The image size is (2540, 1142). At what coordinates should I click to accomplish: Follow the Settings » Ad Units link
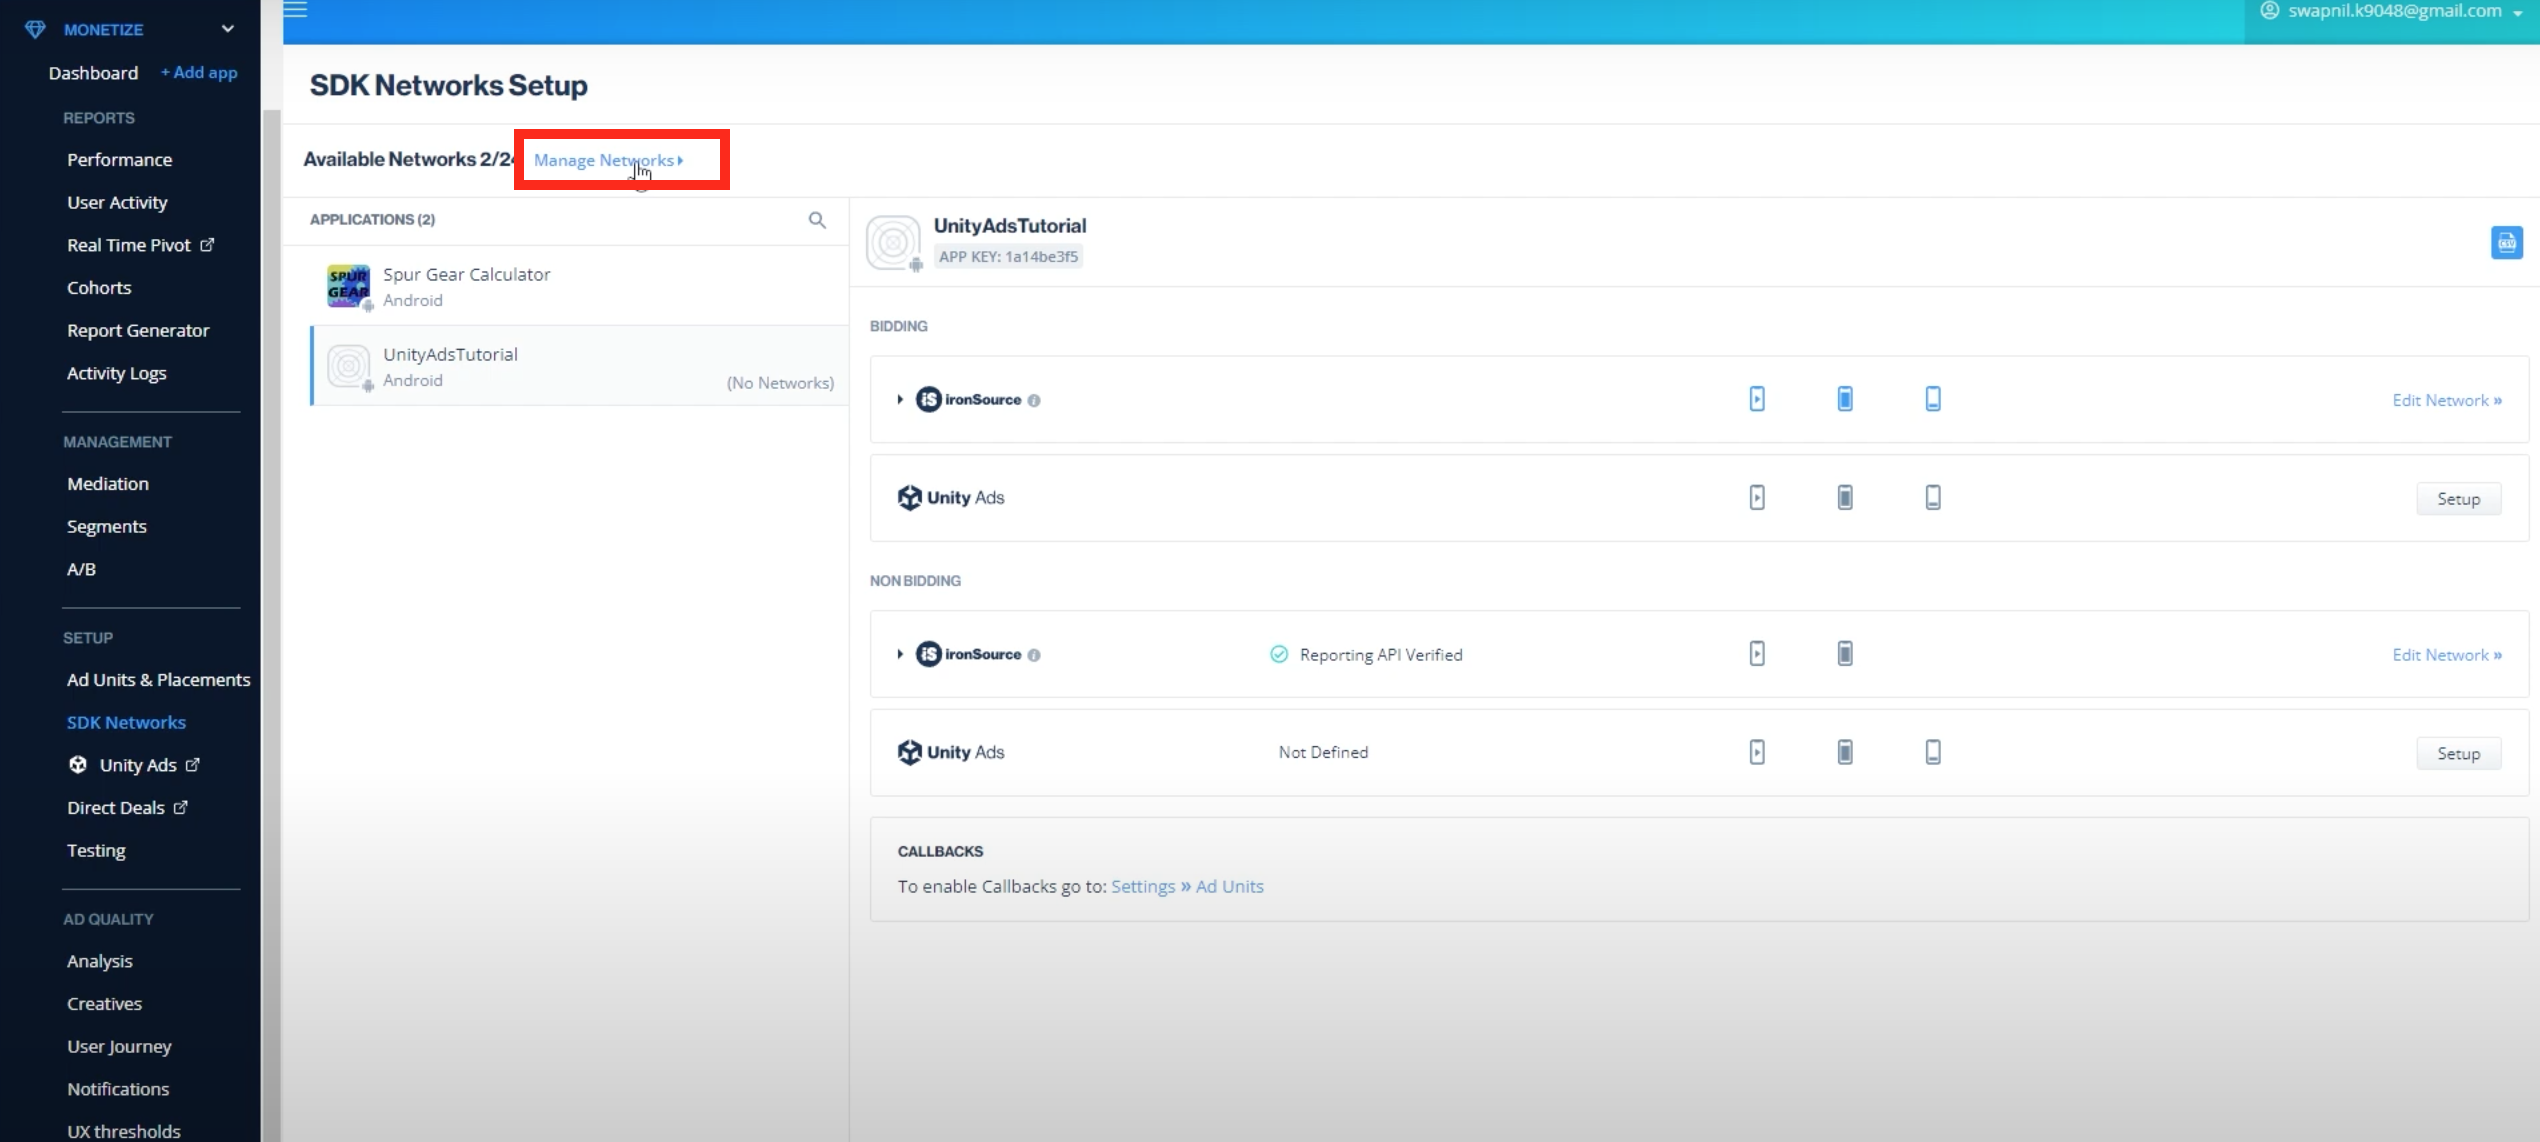(1187, 887)
